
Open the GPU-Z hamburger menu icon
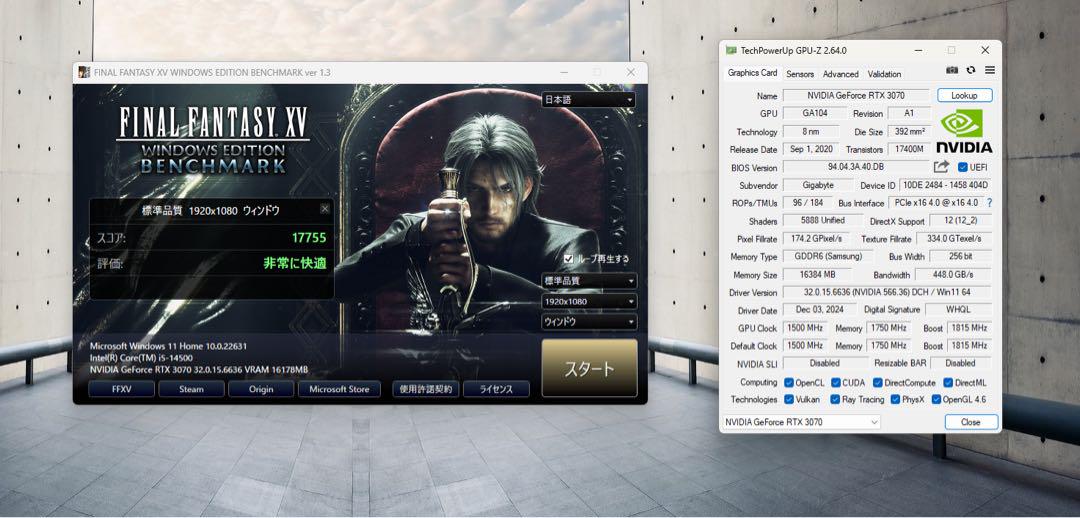990,70
